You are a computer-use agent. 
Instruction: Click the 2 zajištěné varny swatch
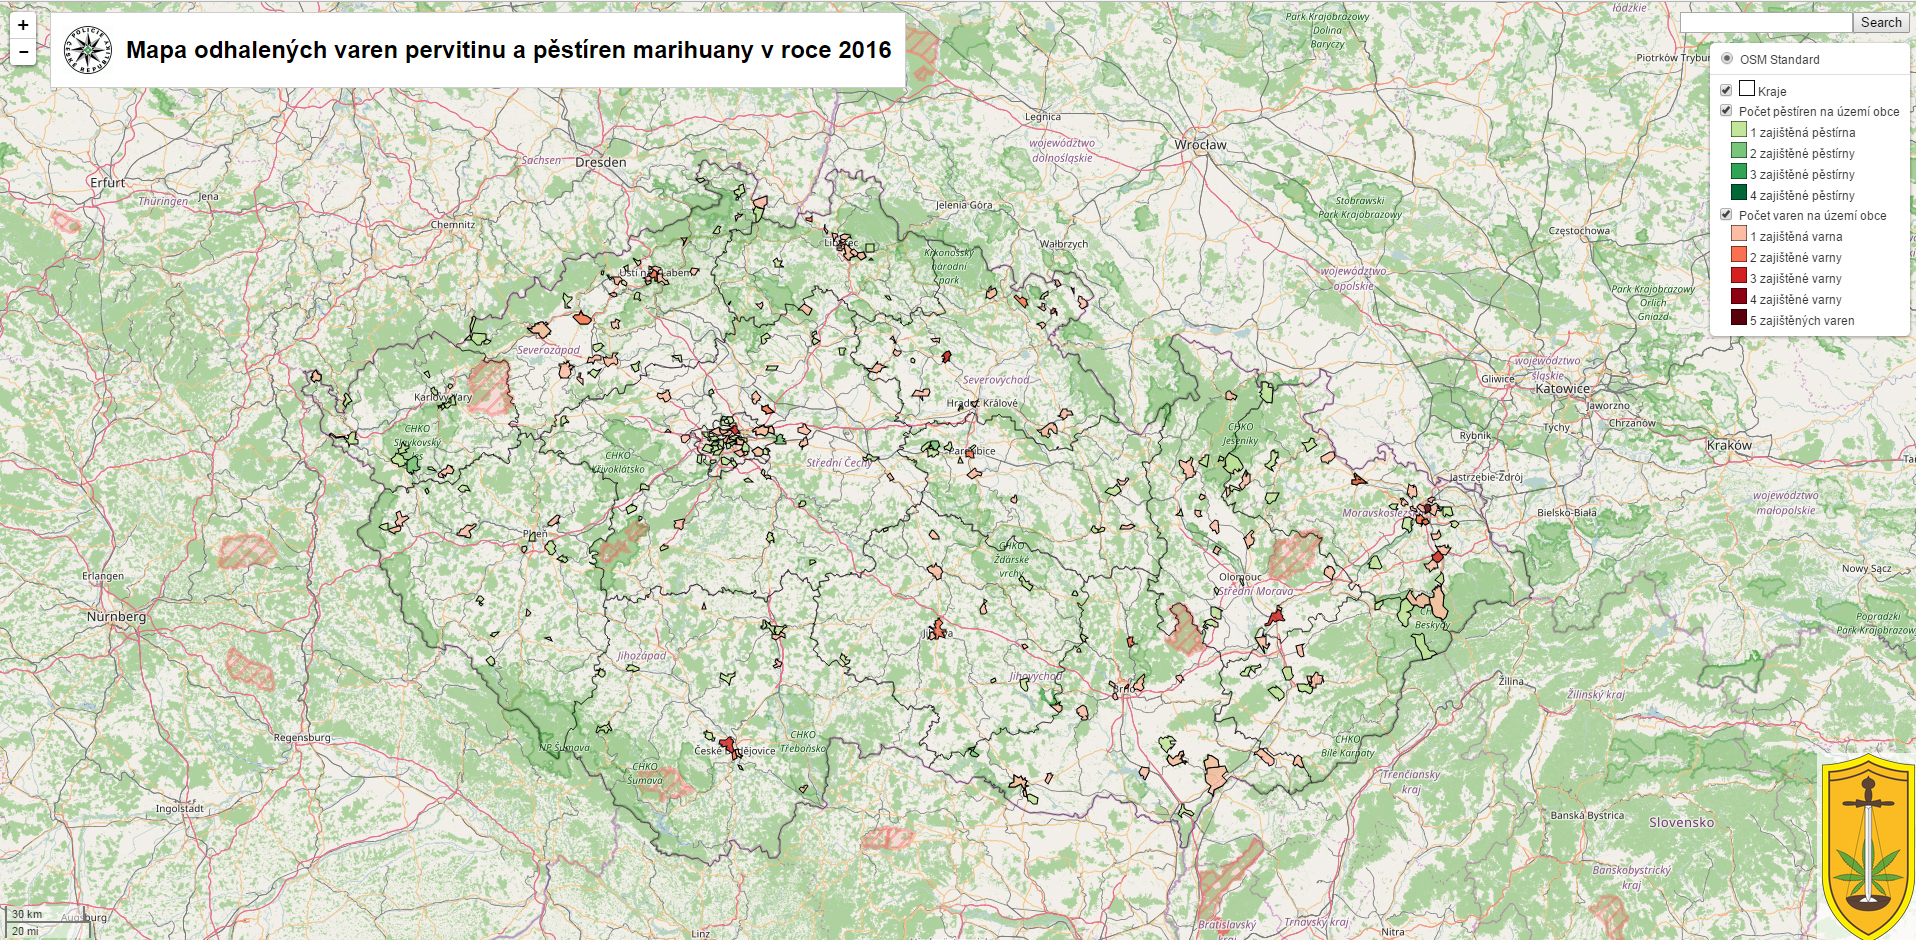click(1739, 255)
